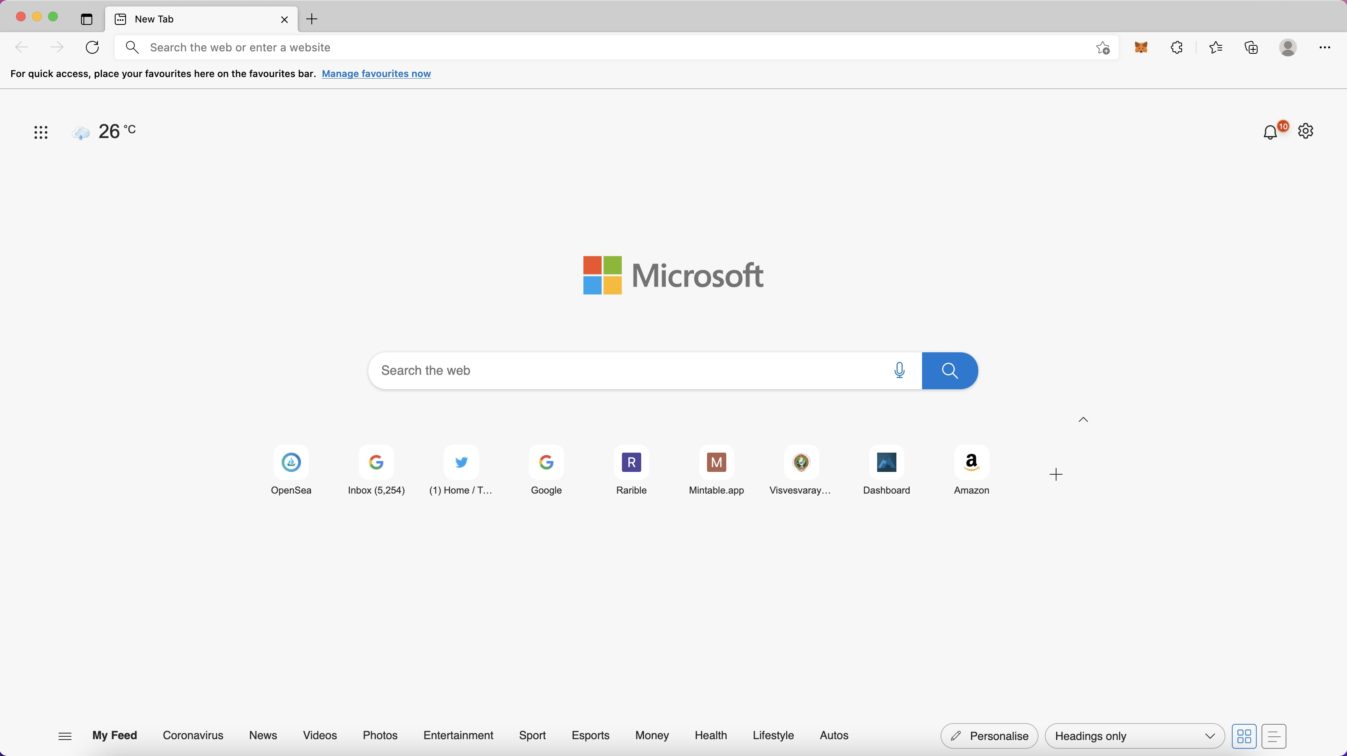Open the MetaMask extension
Viewport: 1347px width, 756px height.
1140,47
